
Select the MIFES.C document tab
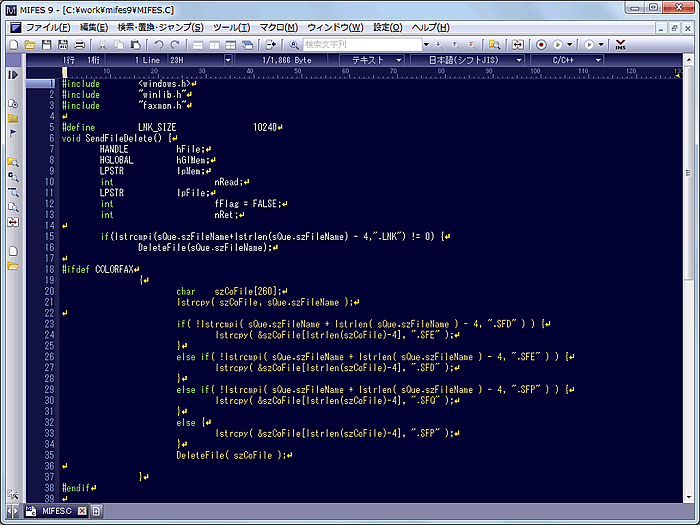tap(55, 511)
